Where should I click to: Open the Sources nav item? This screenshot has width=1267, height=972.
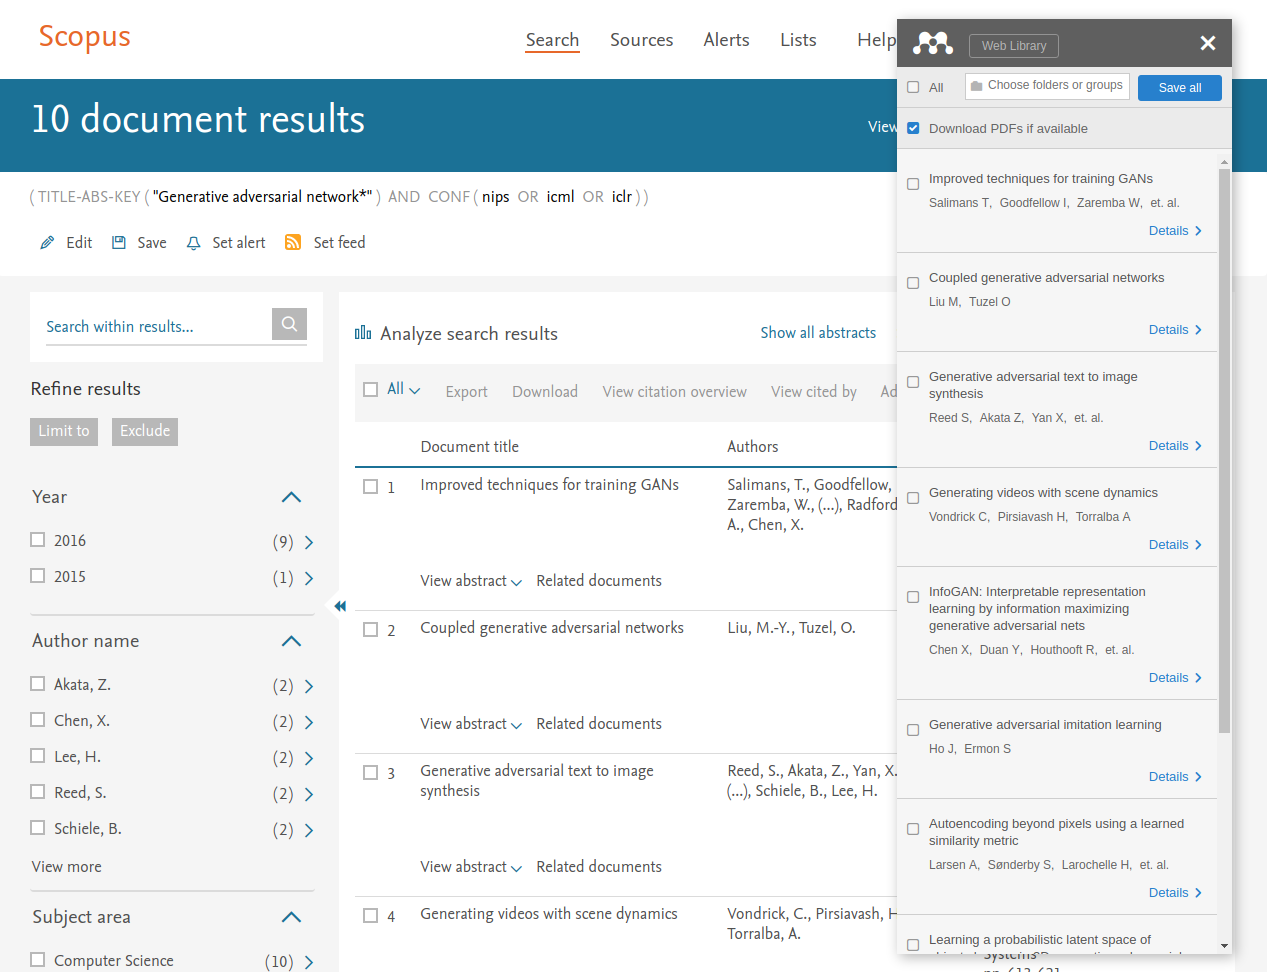click(641, 40)
